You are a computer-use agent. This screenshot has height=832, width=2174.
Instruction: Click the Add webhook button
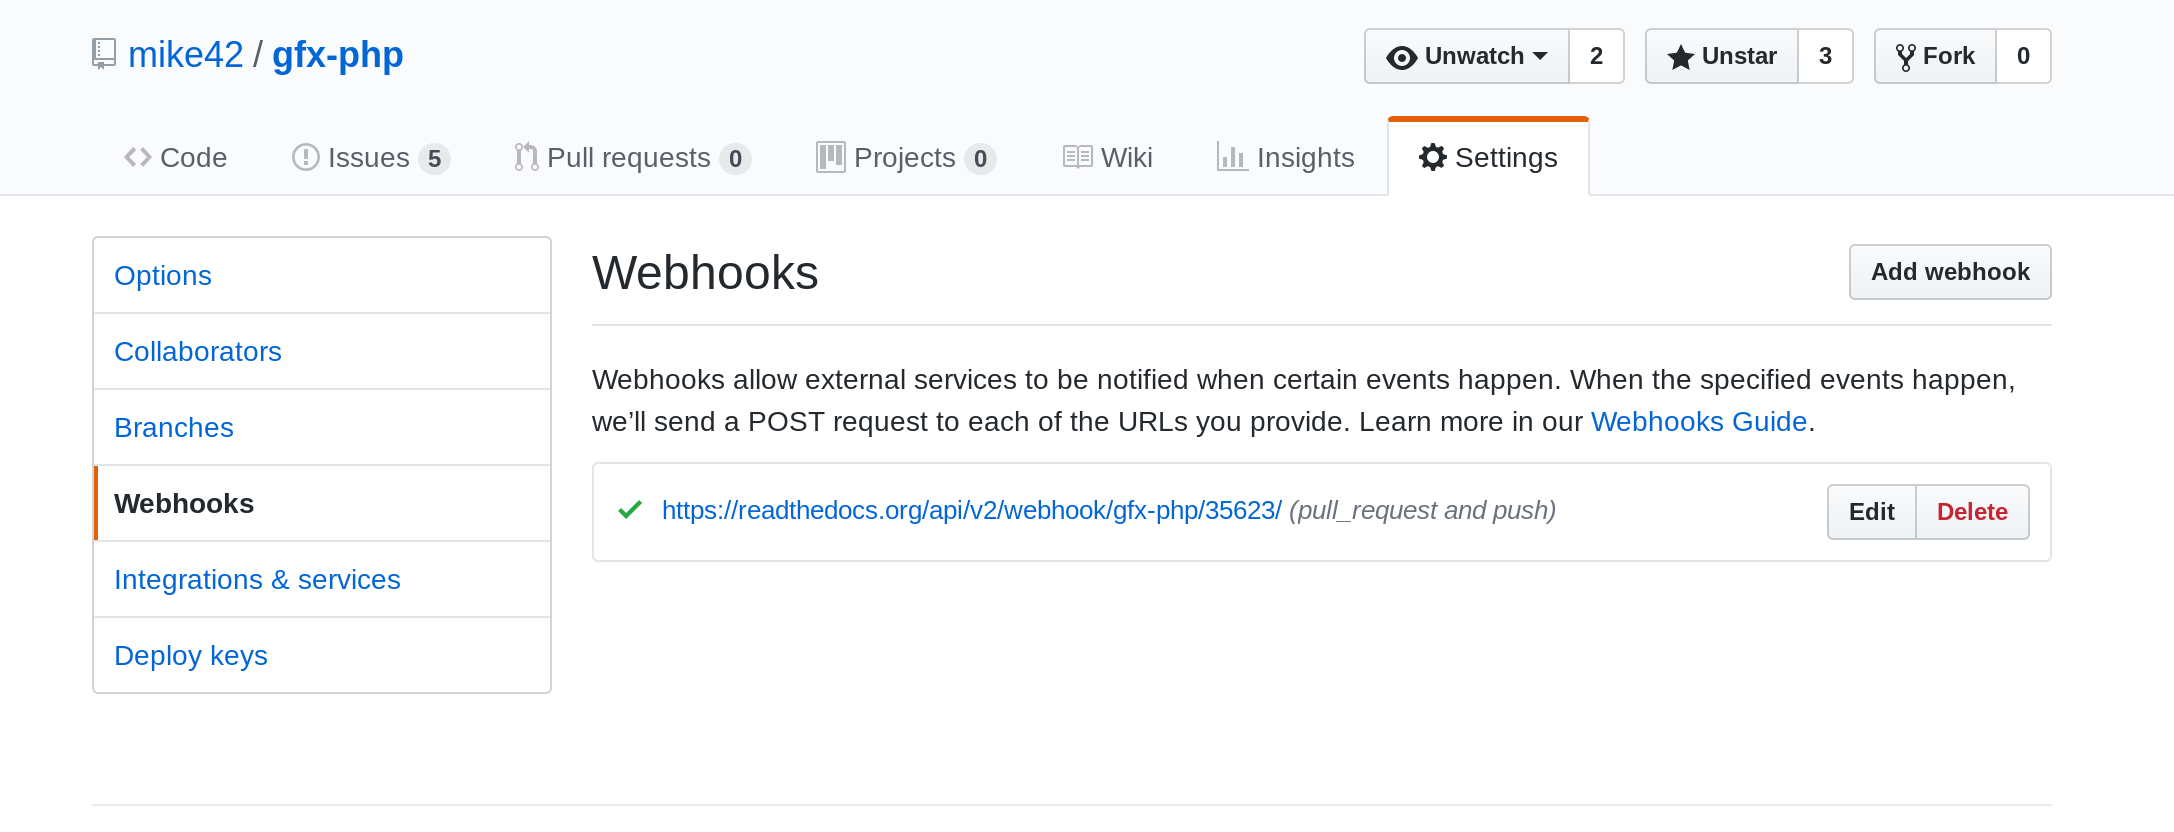[x=1949, y=272]
